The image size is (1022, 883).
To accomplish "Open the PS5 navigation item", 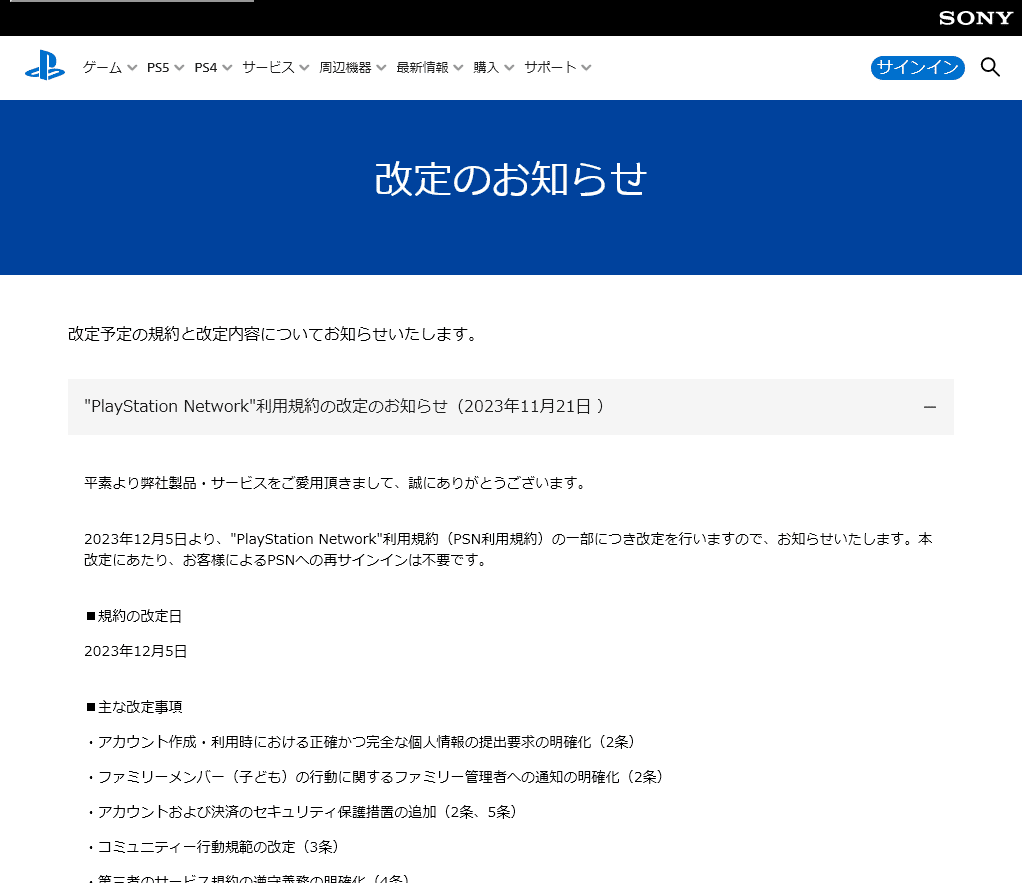I will point(158,68).
